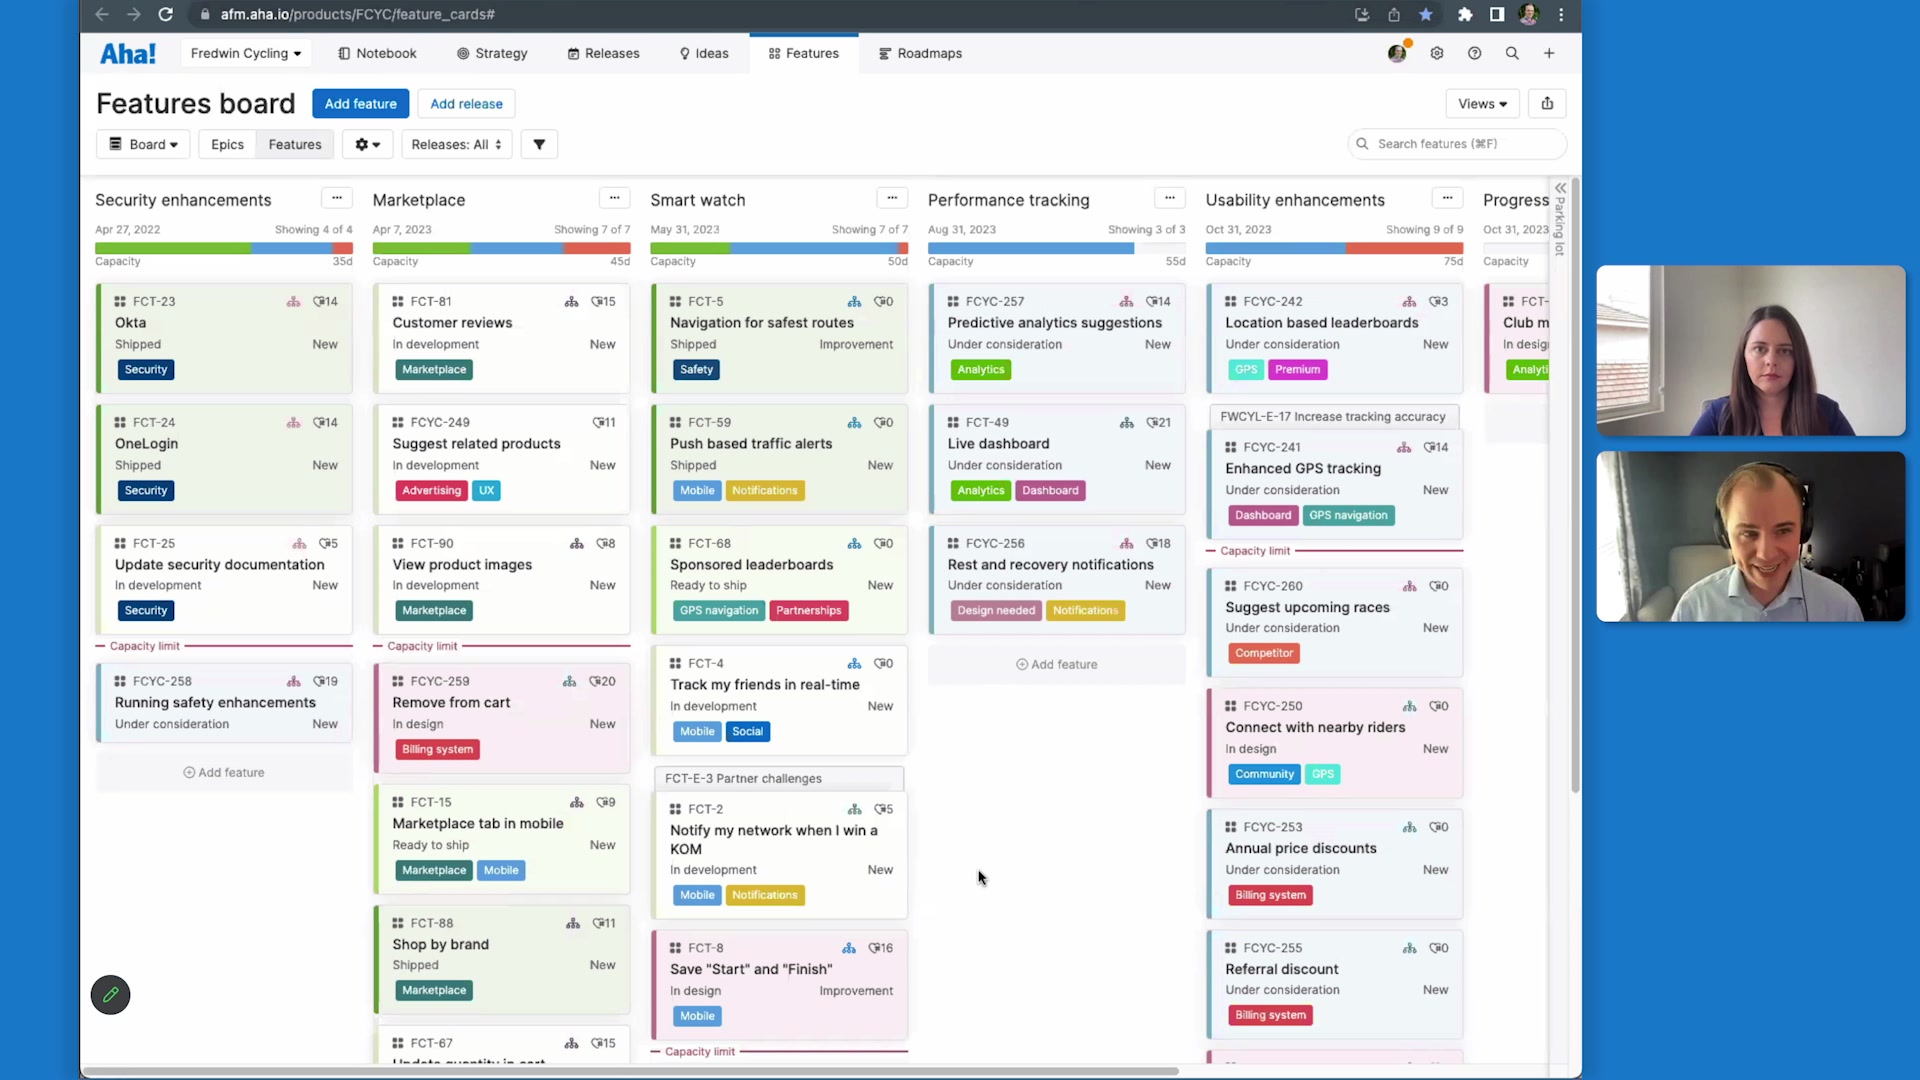Click the Security enhancements capacity bar
1920x1080 pixels.
(224, 248)
